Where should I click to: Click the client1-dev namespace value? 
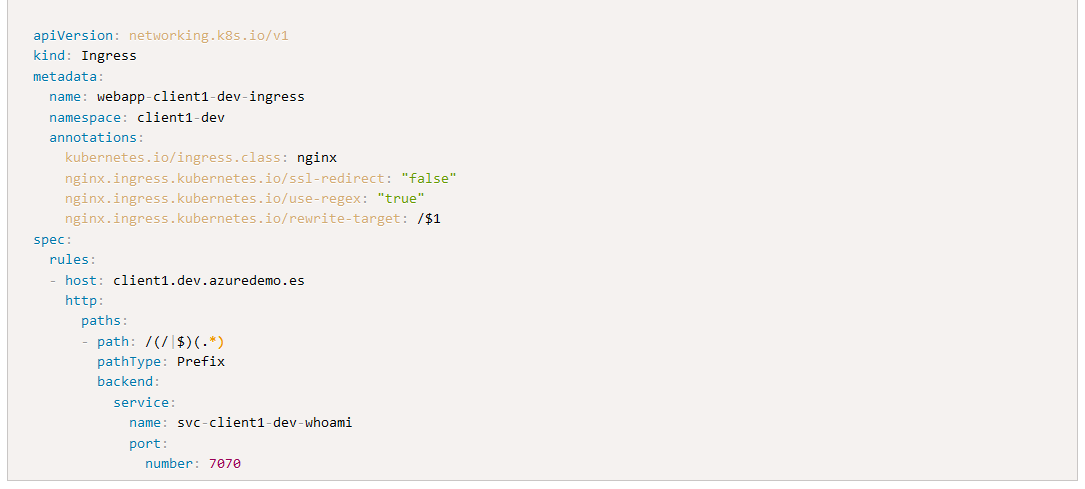(181, 118)
